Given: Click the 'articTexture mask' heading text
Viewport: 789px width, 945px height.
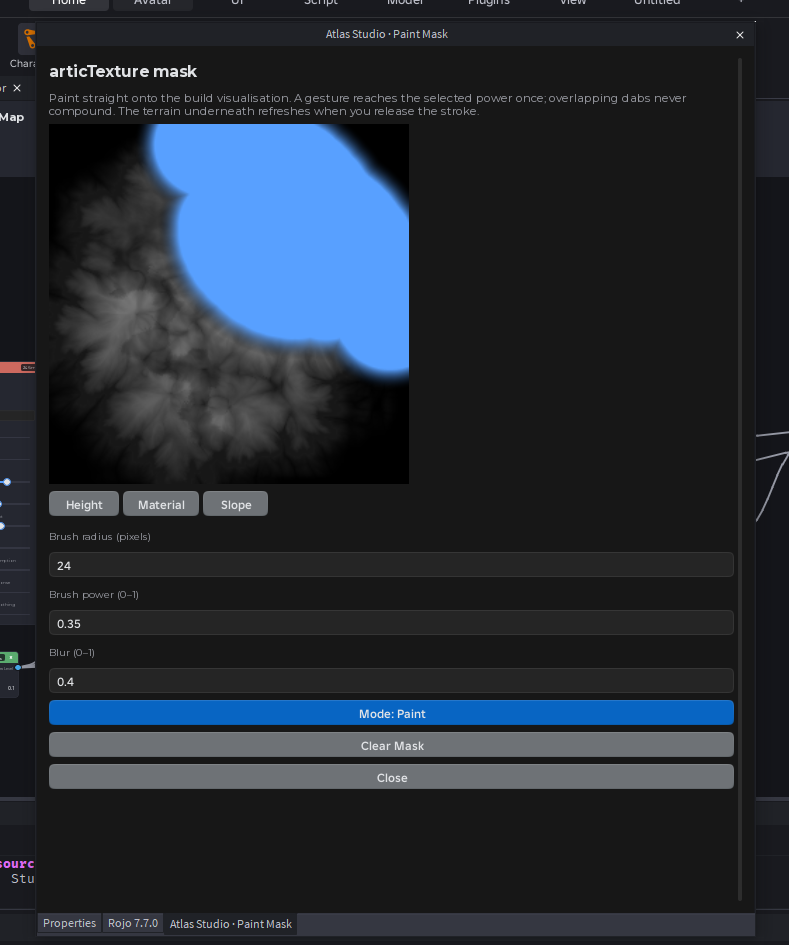Looking at the screenshot, I should pos(123,71).
